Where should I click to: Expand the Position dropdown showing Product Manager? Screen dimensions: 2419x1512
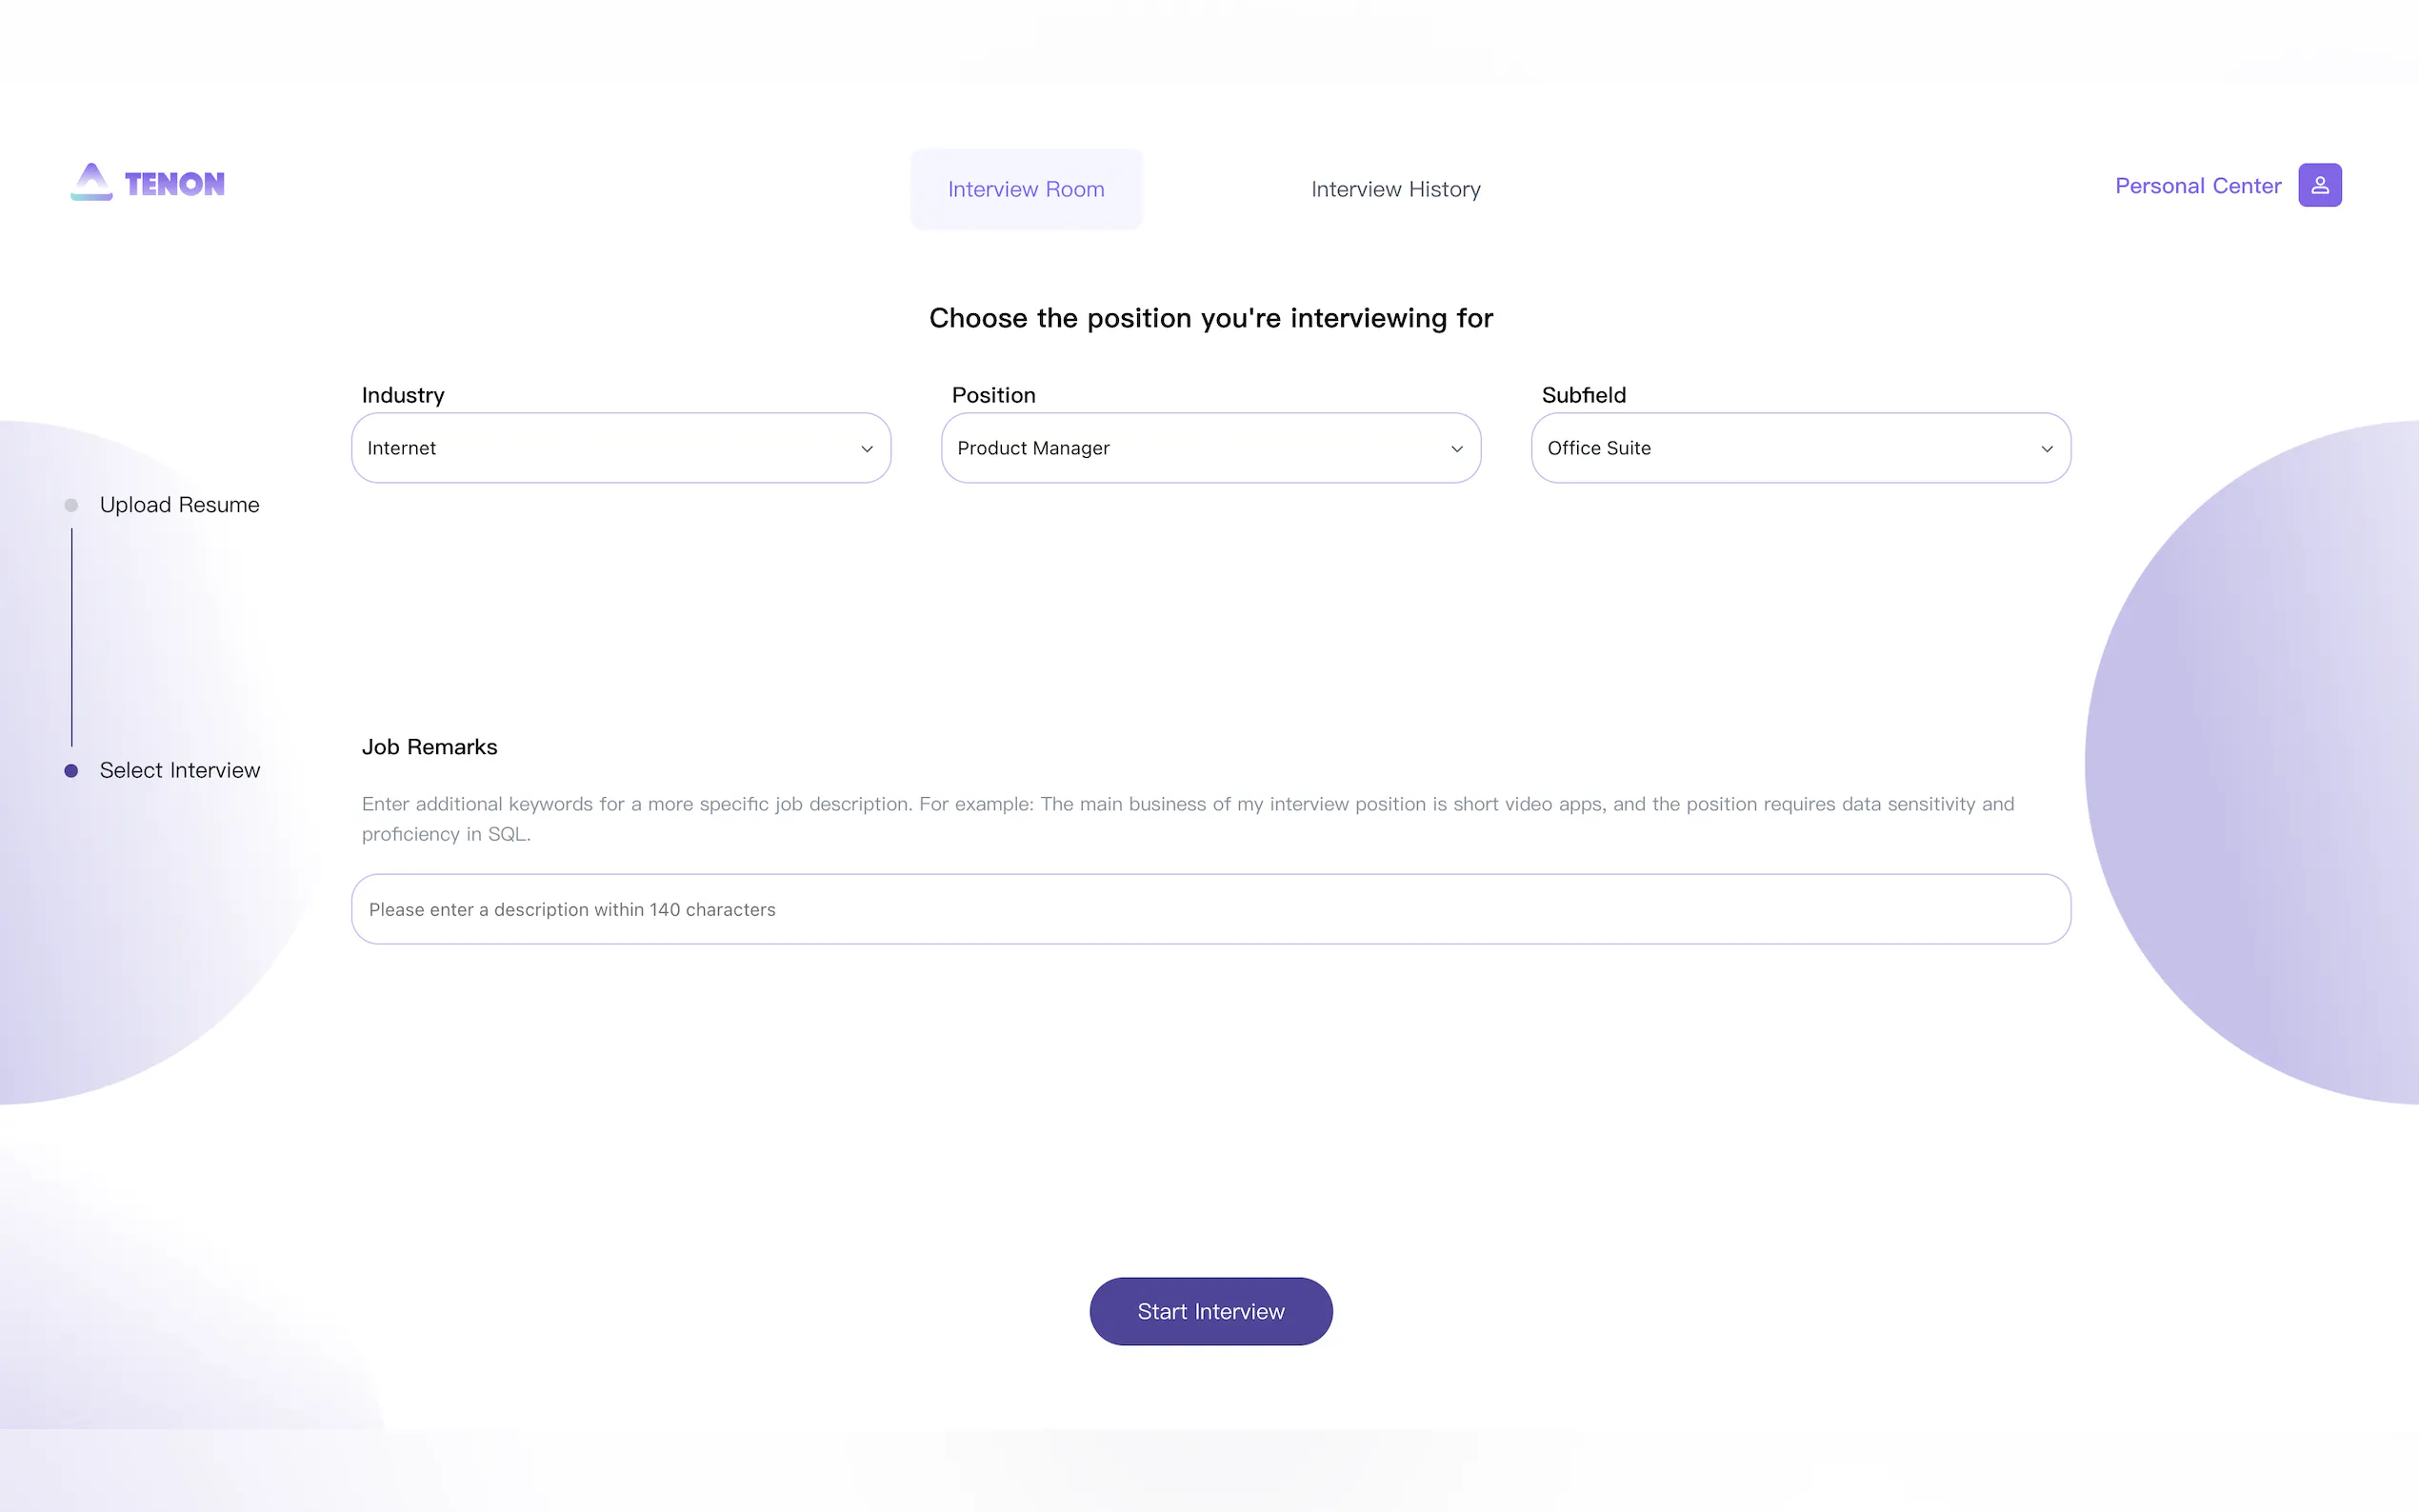(1211, 448)
